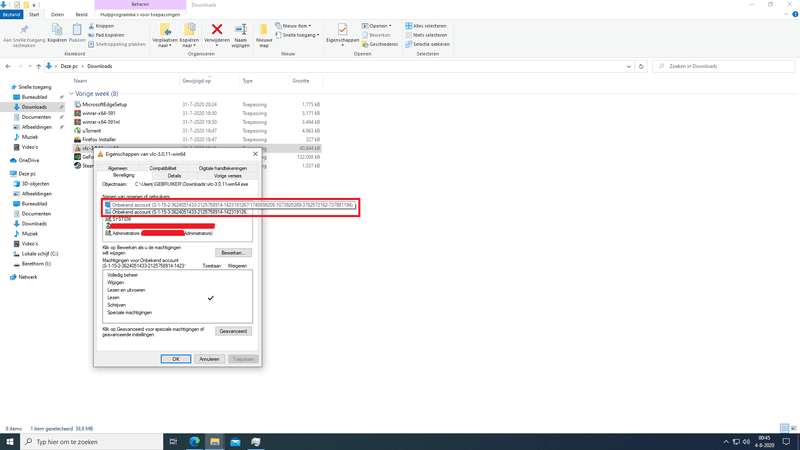Confirm the dialog with OK

(176, 359)
